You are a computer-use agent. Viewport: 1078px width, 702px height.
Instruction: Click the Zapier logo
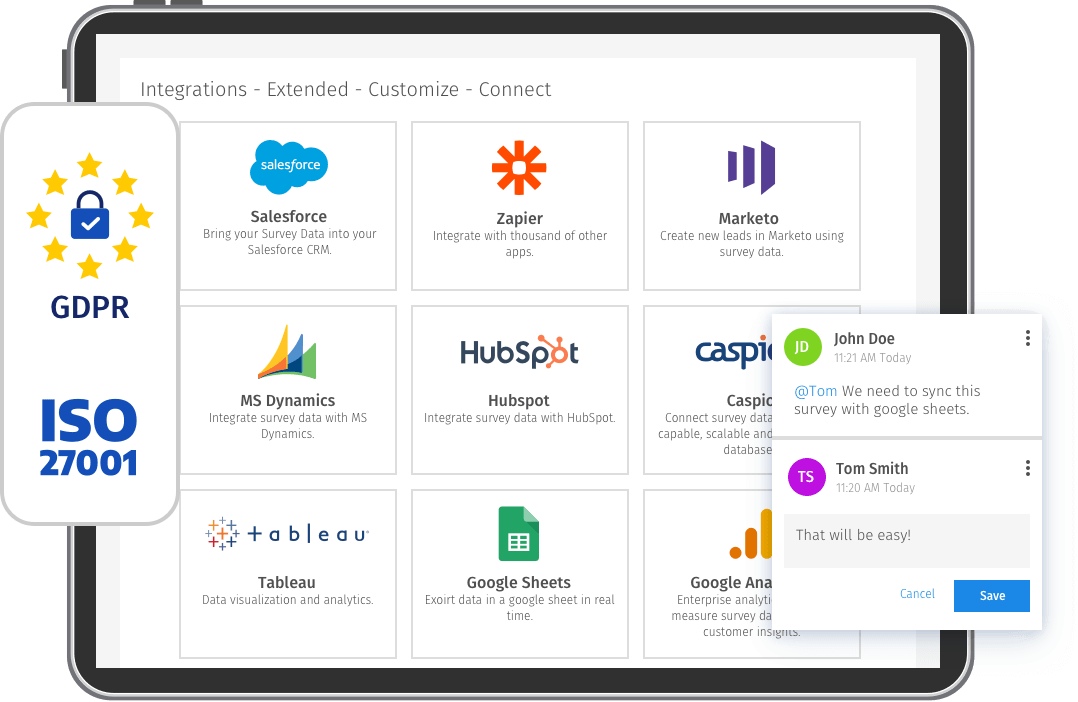[519, 168]
